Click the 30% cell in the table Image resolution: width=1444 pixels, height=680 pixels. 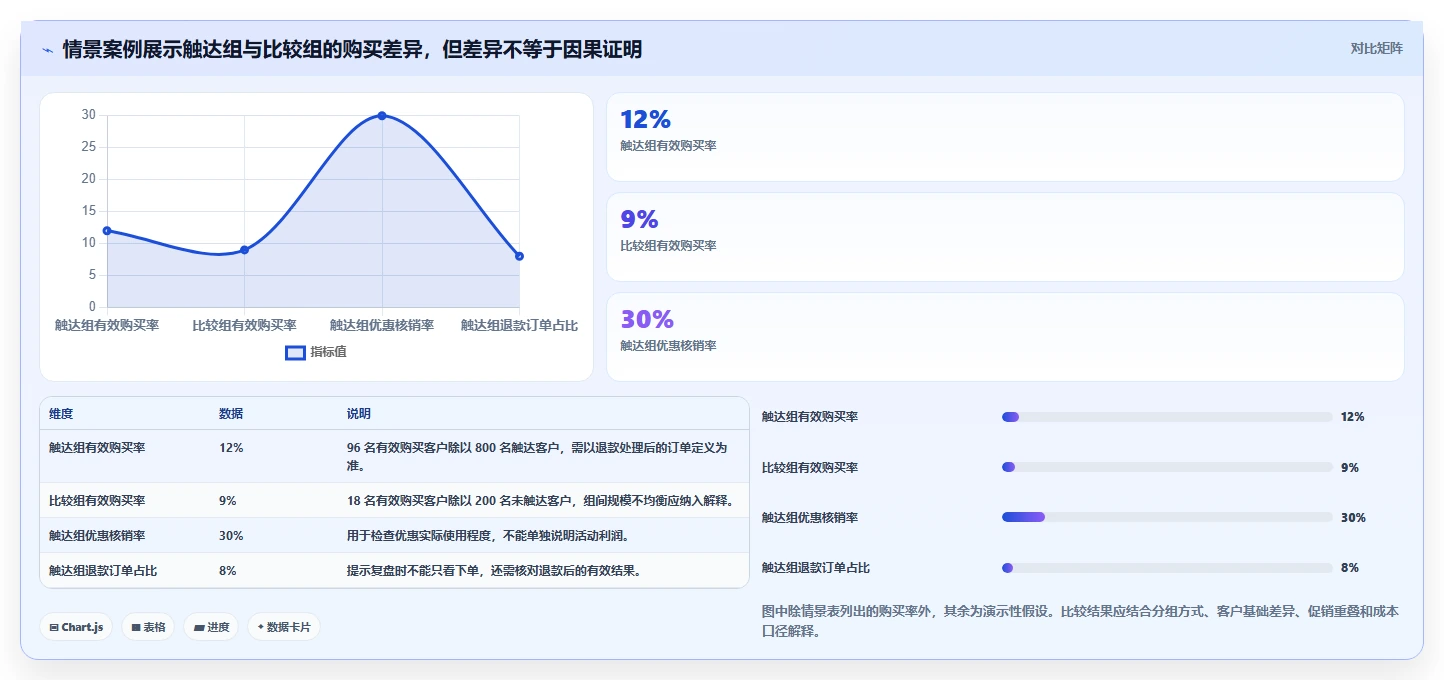(x=231, y=536)
